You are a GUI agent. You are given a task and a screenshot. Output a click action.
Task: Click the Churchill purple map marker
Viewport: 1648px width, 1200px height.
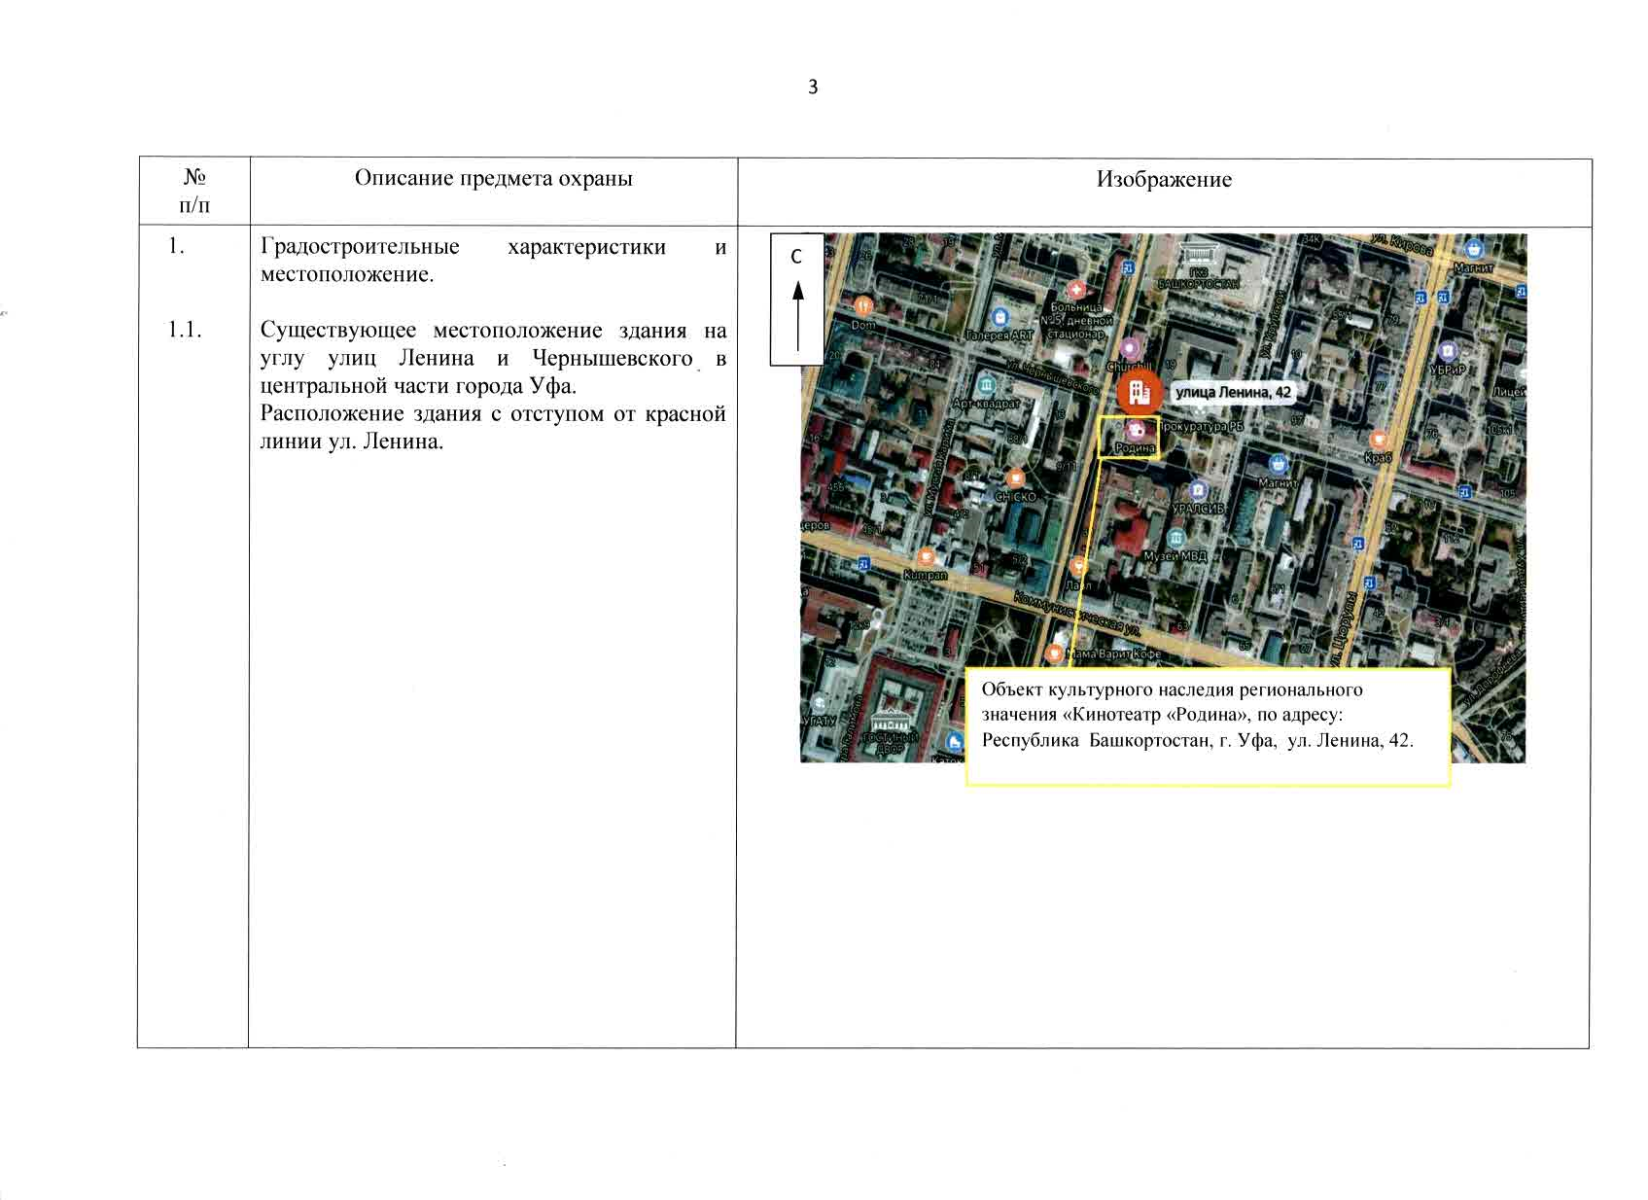(1129, 348)
